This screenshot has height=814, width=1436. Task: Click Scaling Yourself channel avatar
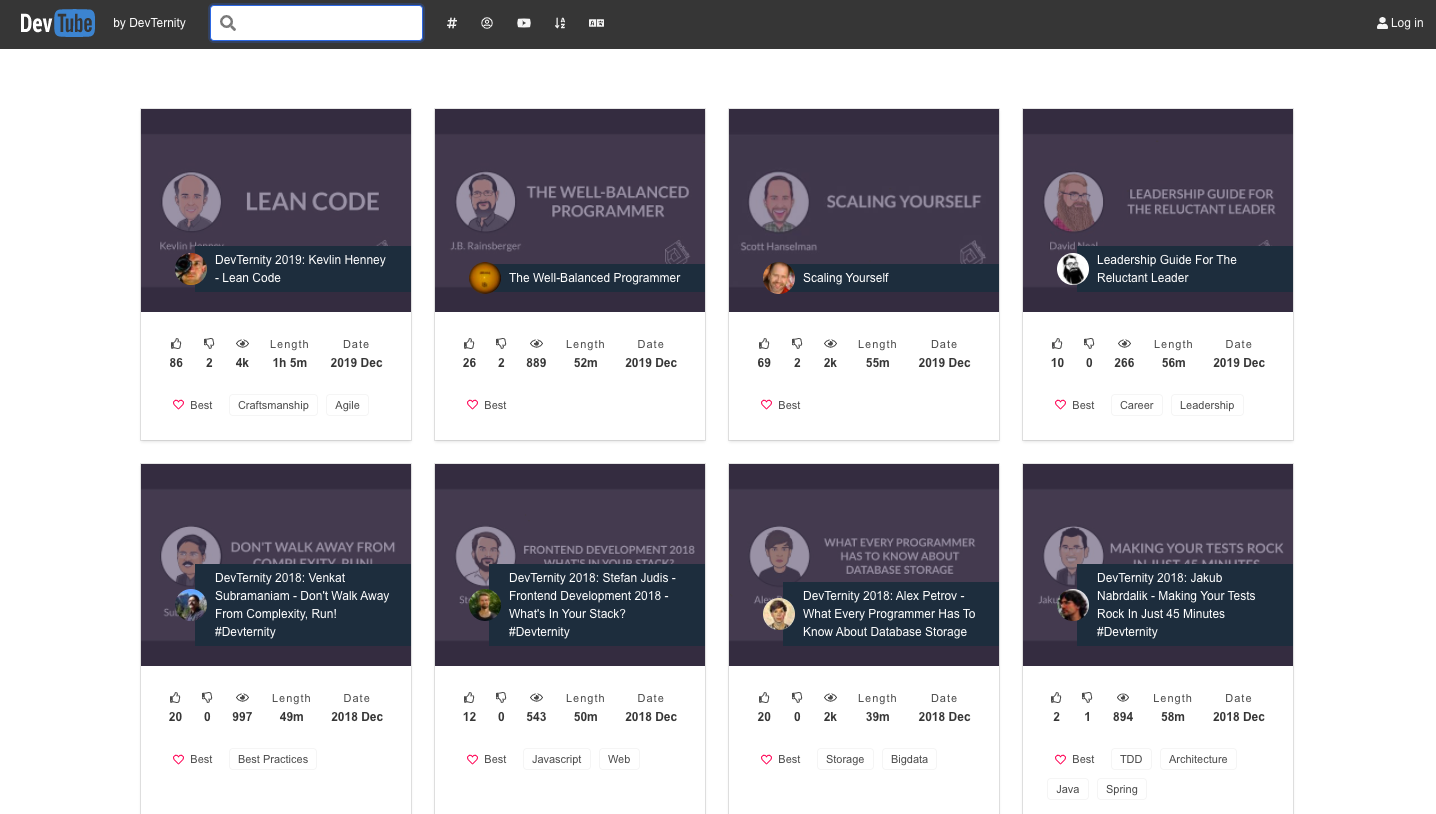pyautogui.click(x=779, y=278)
